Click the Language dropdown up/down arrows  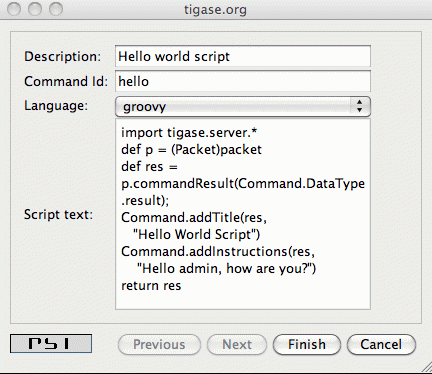coord(359,106)
